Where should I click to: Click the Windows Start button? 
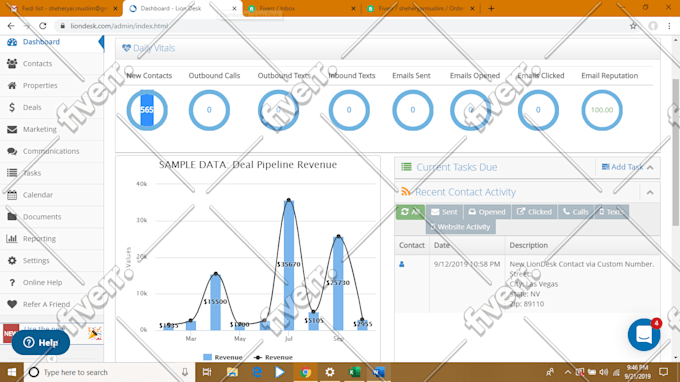(x=12, y=372)
